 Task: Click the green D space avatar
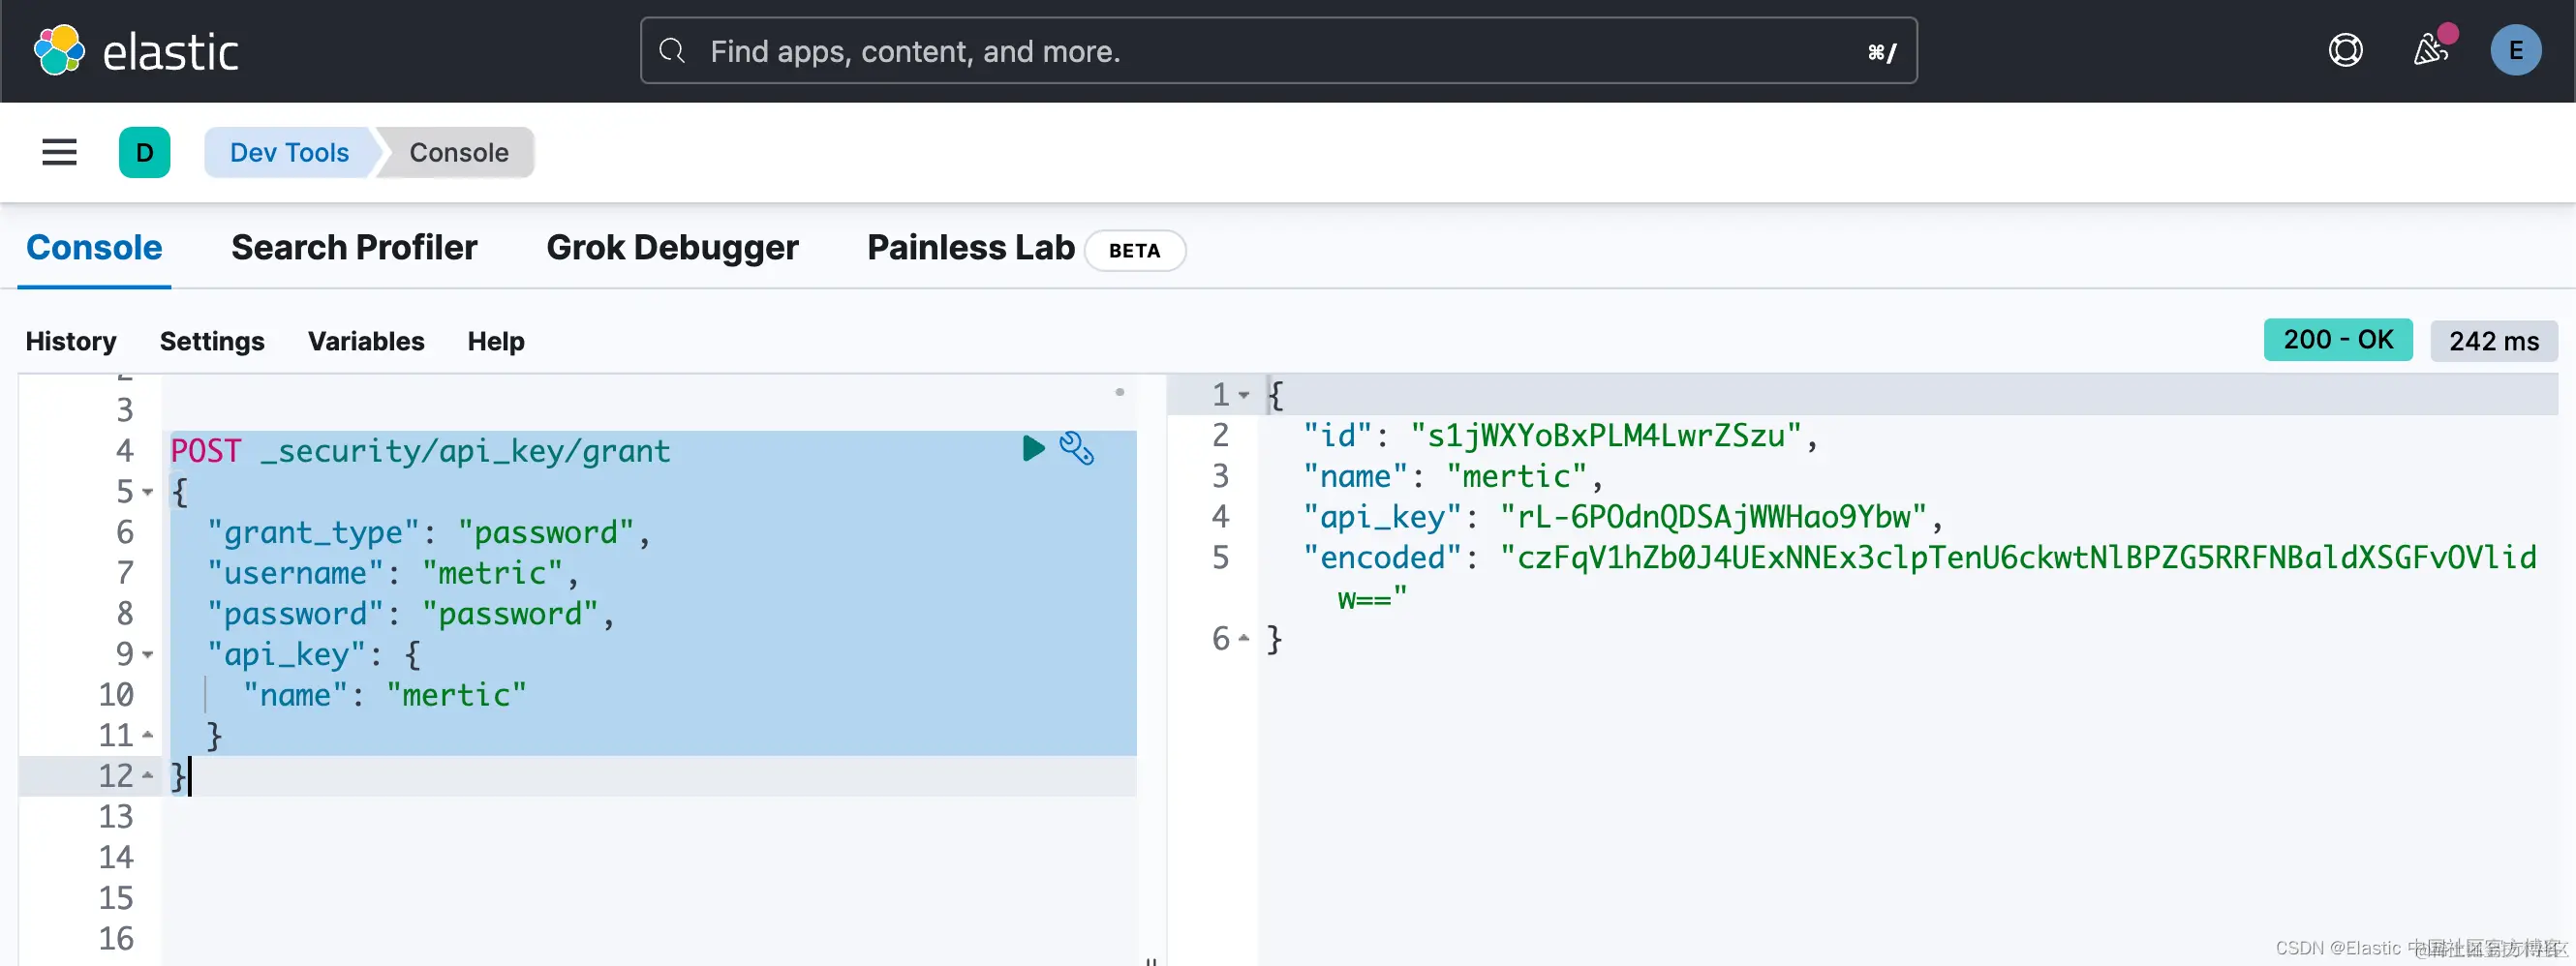click(x=144, y=152)
